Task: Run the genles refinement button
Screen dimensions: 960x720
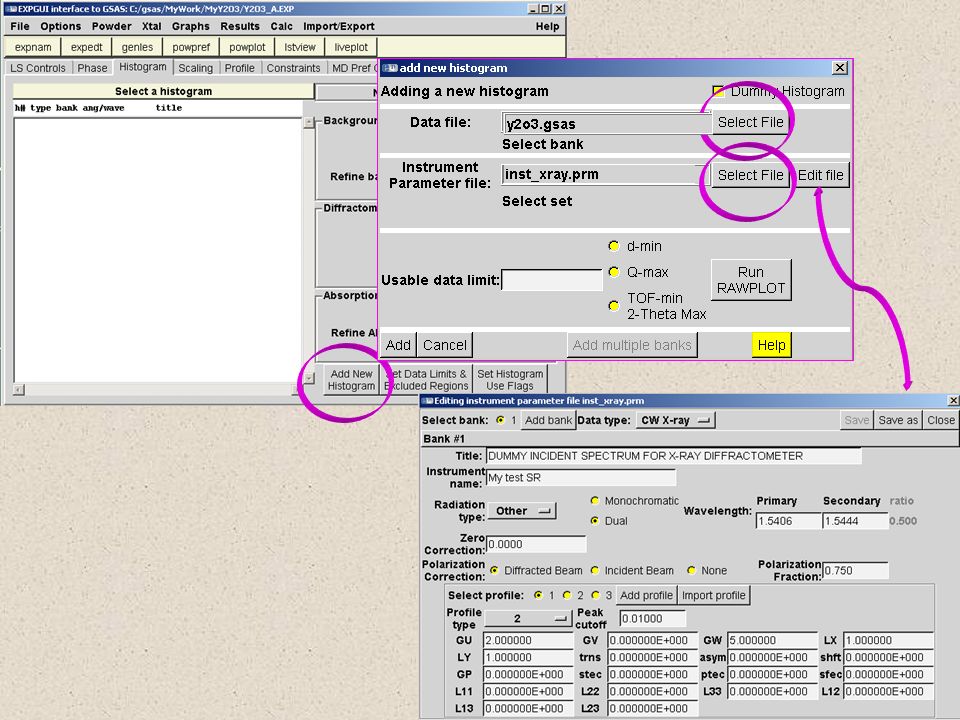Action: click(x=137, y=47)
